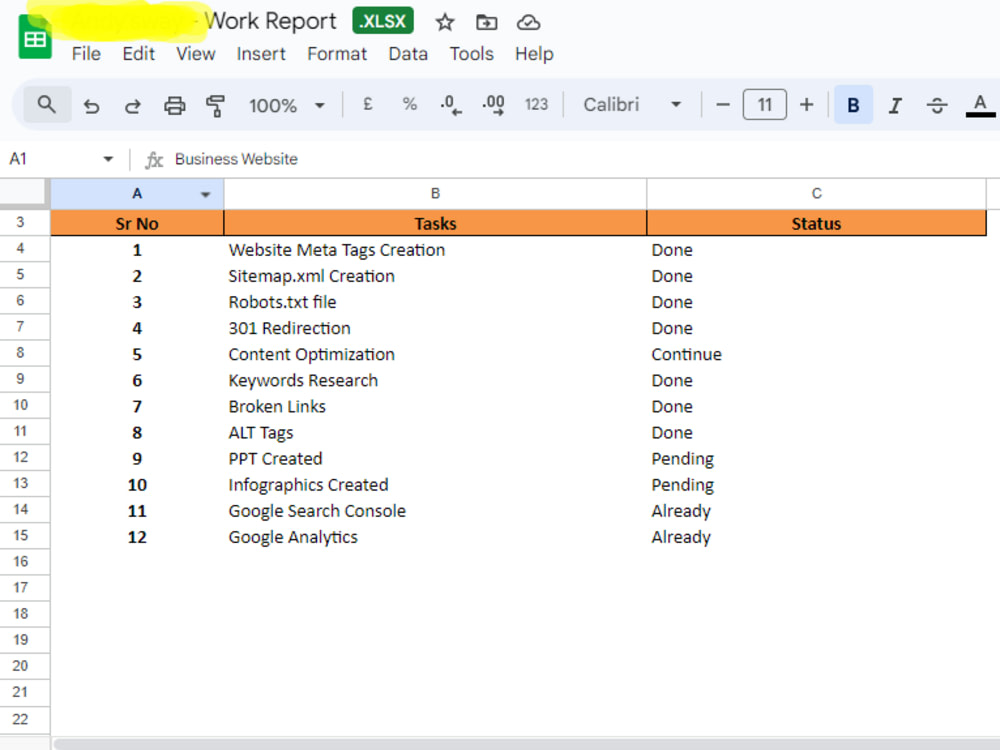This screenshot has width=1000, height=750.
Task: Click the font size 11 field
Action: 765,105
